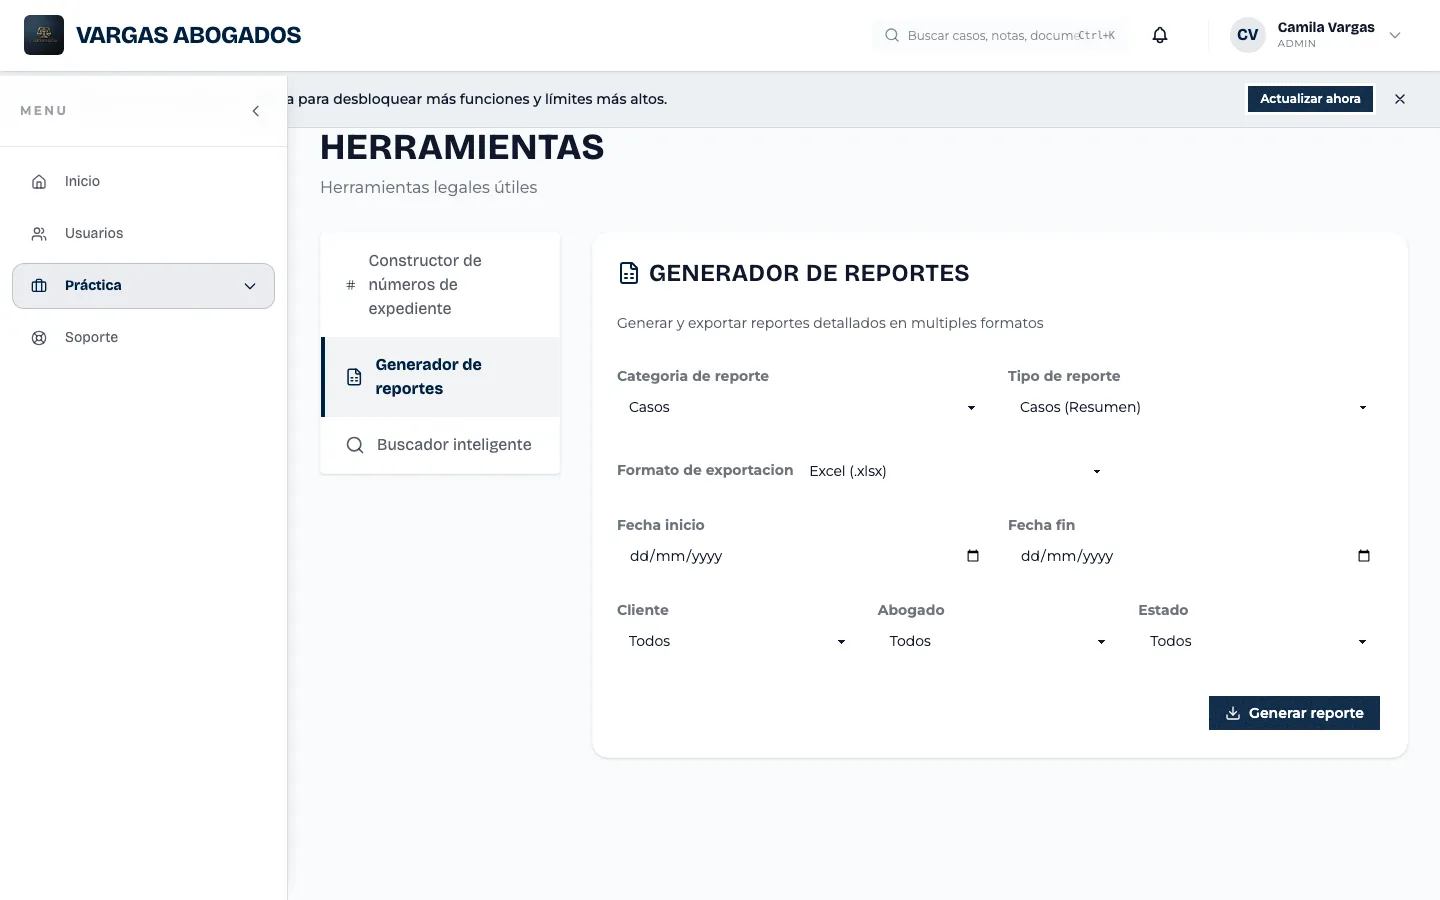Image resolution: width=1440 pixels, height=900 pixels.
Task: Click the Actualizar ahora button
Action: [1310, 99]
